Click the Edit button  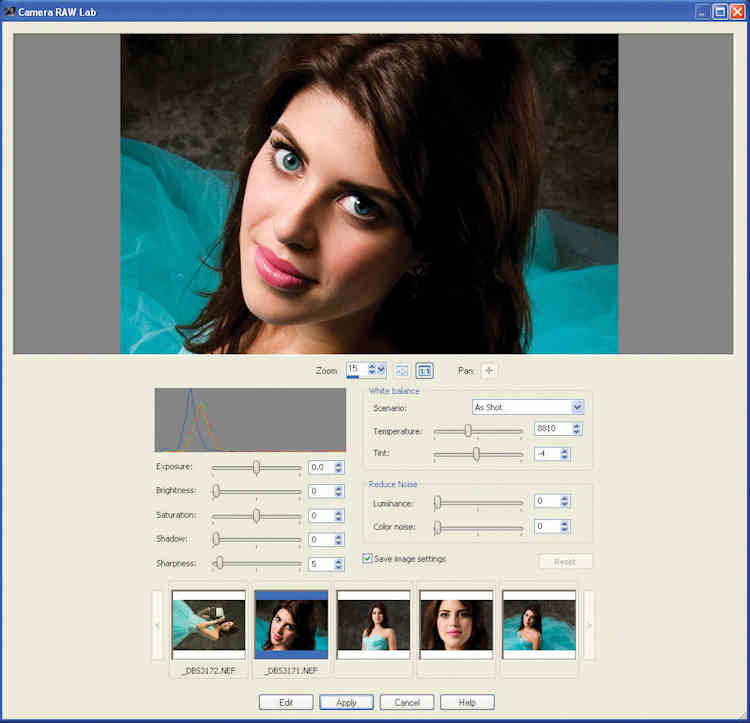[286, 702]
